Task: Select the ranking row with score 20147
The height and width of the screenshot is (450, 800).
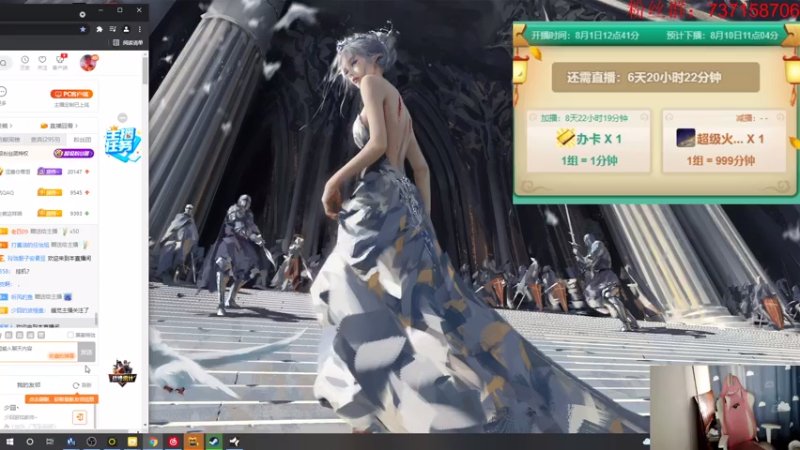Action: click(47, 172)
